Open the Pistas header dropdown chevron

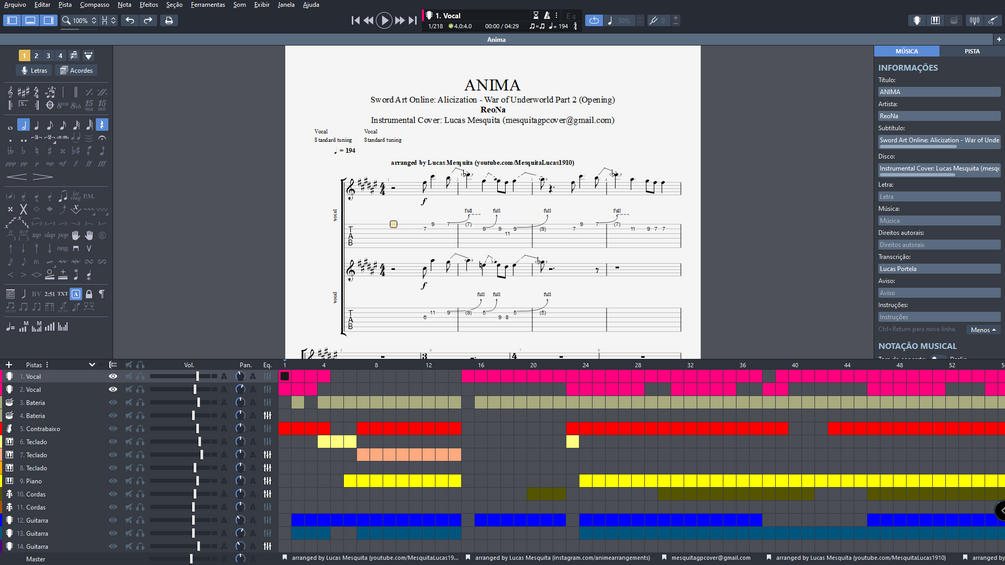pos(92,364)
